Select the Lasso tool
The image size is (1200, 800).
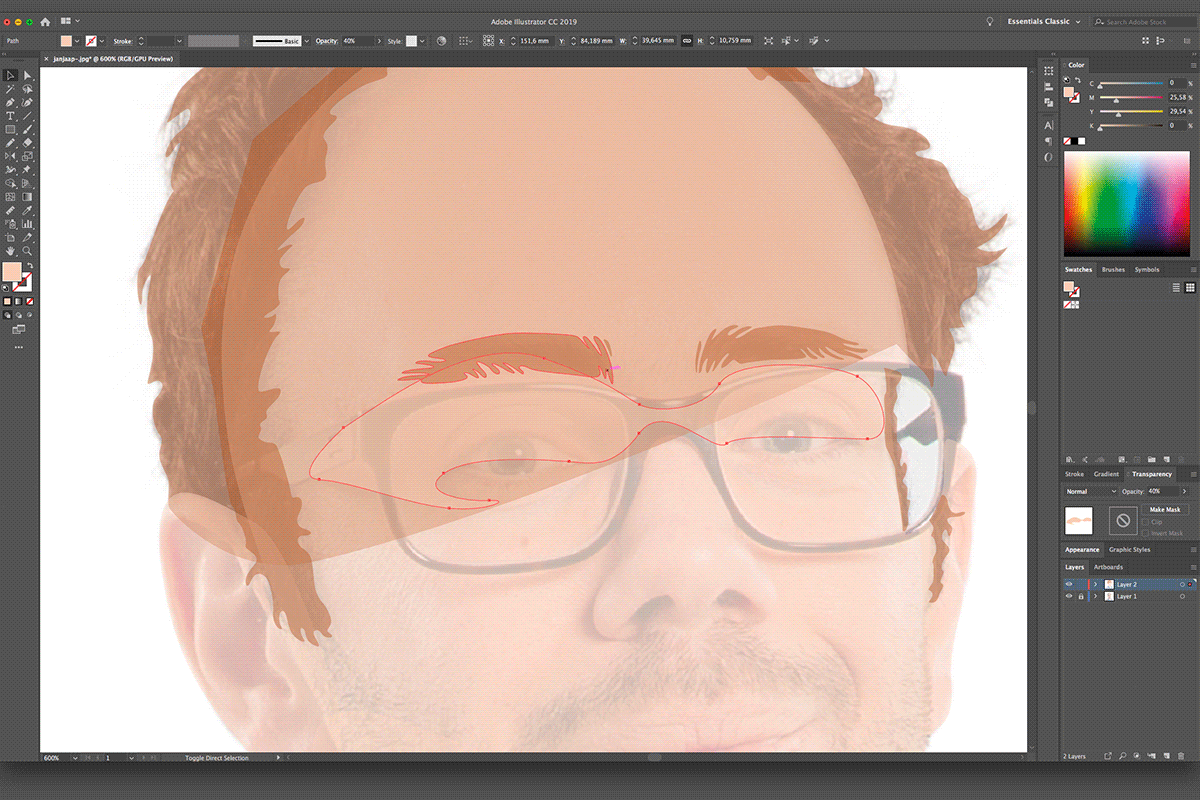pyautogui.click(x=27, y=89)
